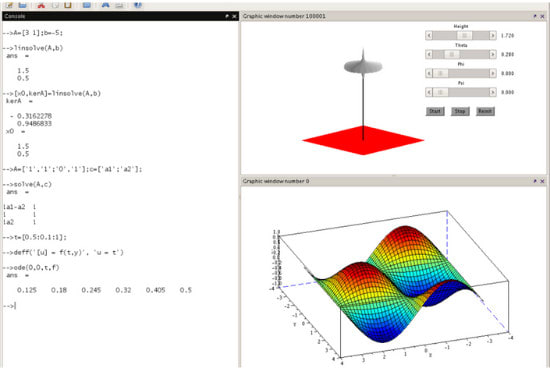This screenshot has height=370, width=550.
Task: Click the Reset button
Action: click(x=485, y=111)
